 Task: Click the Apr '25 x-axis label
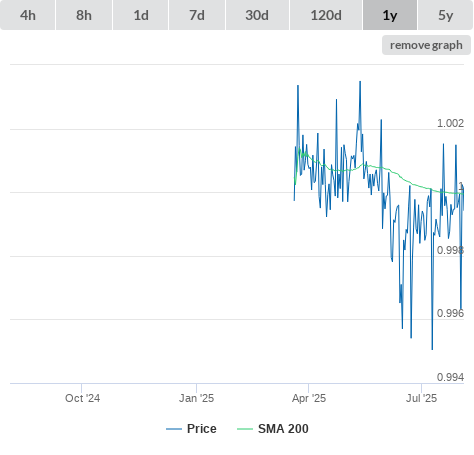(x=309, y=398)
